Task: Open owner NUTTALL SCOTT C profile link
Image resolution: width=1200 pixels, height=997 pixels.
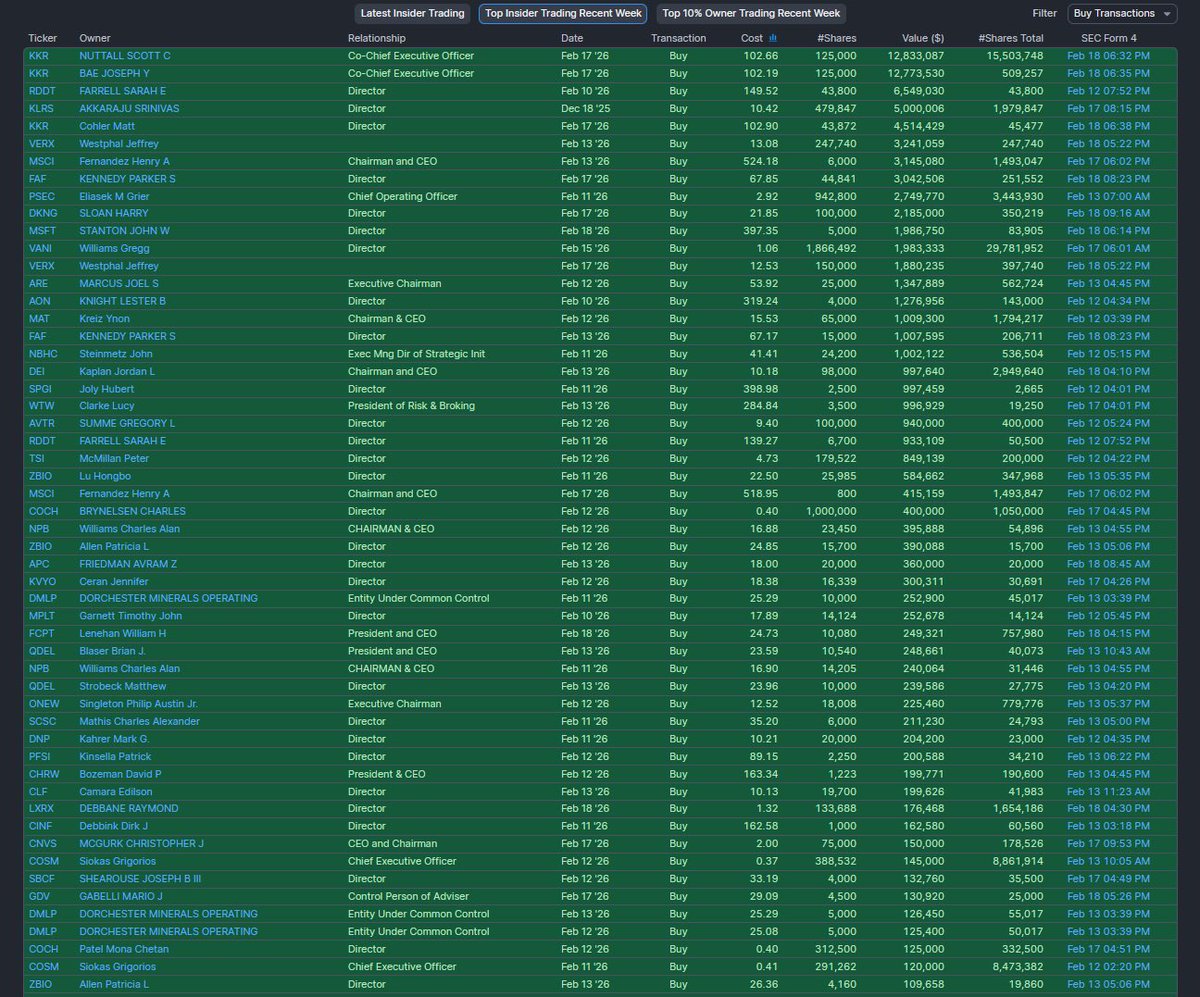Action: (x=125, y=56)
